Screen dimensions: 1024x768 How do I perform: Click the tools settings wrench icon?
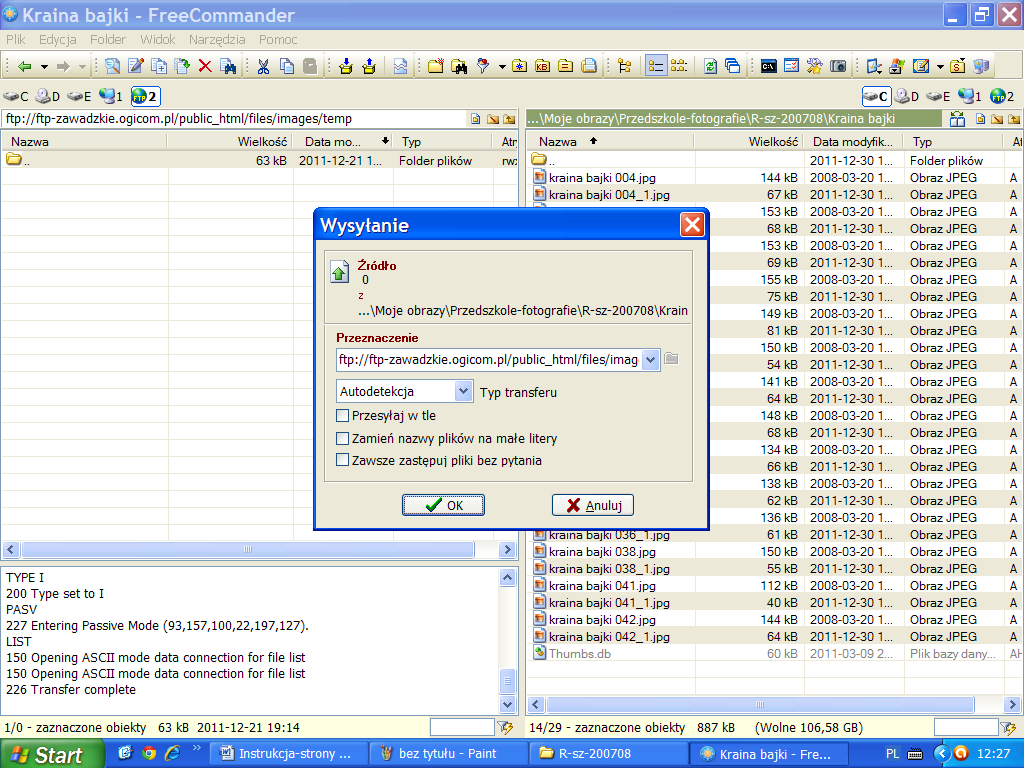coord(814,66)
